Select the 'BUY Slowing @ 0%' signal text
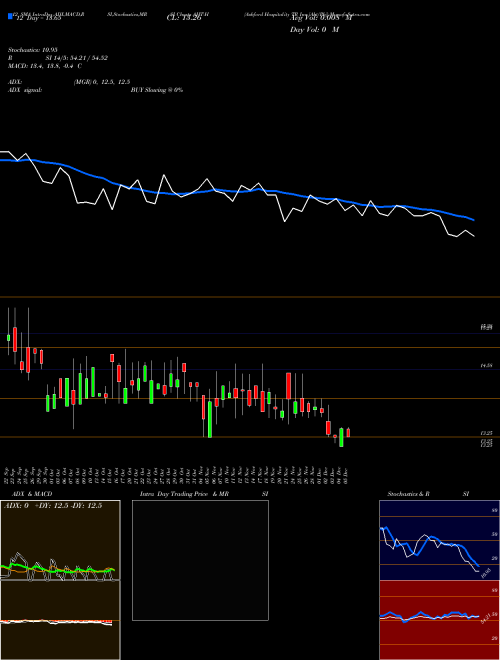The height and width of the screenshot is (660, 500). pos(157,90)
